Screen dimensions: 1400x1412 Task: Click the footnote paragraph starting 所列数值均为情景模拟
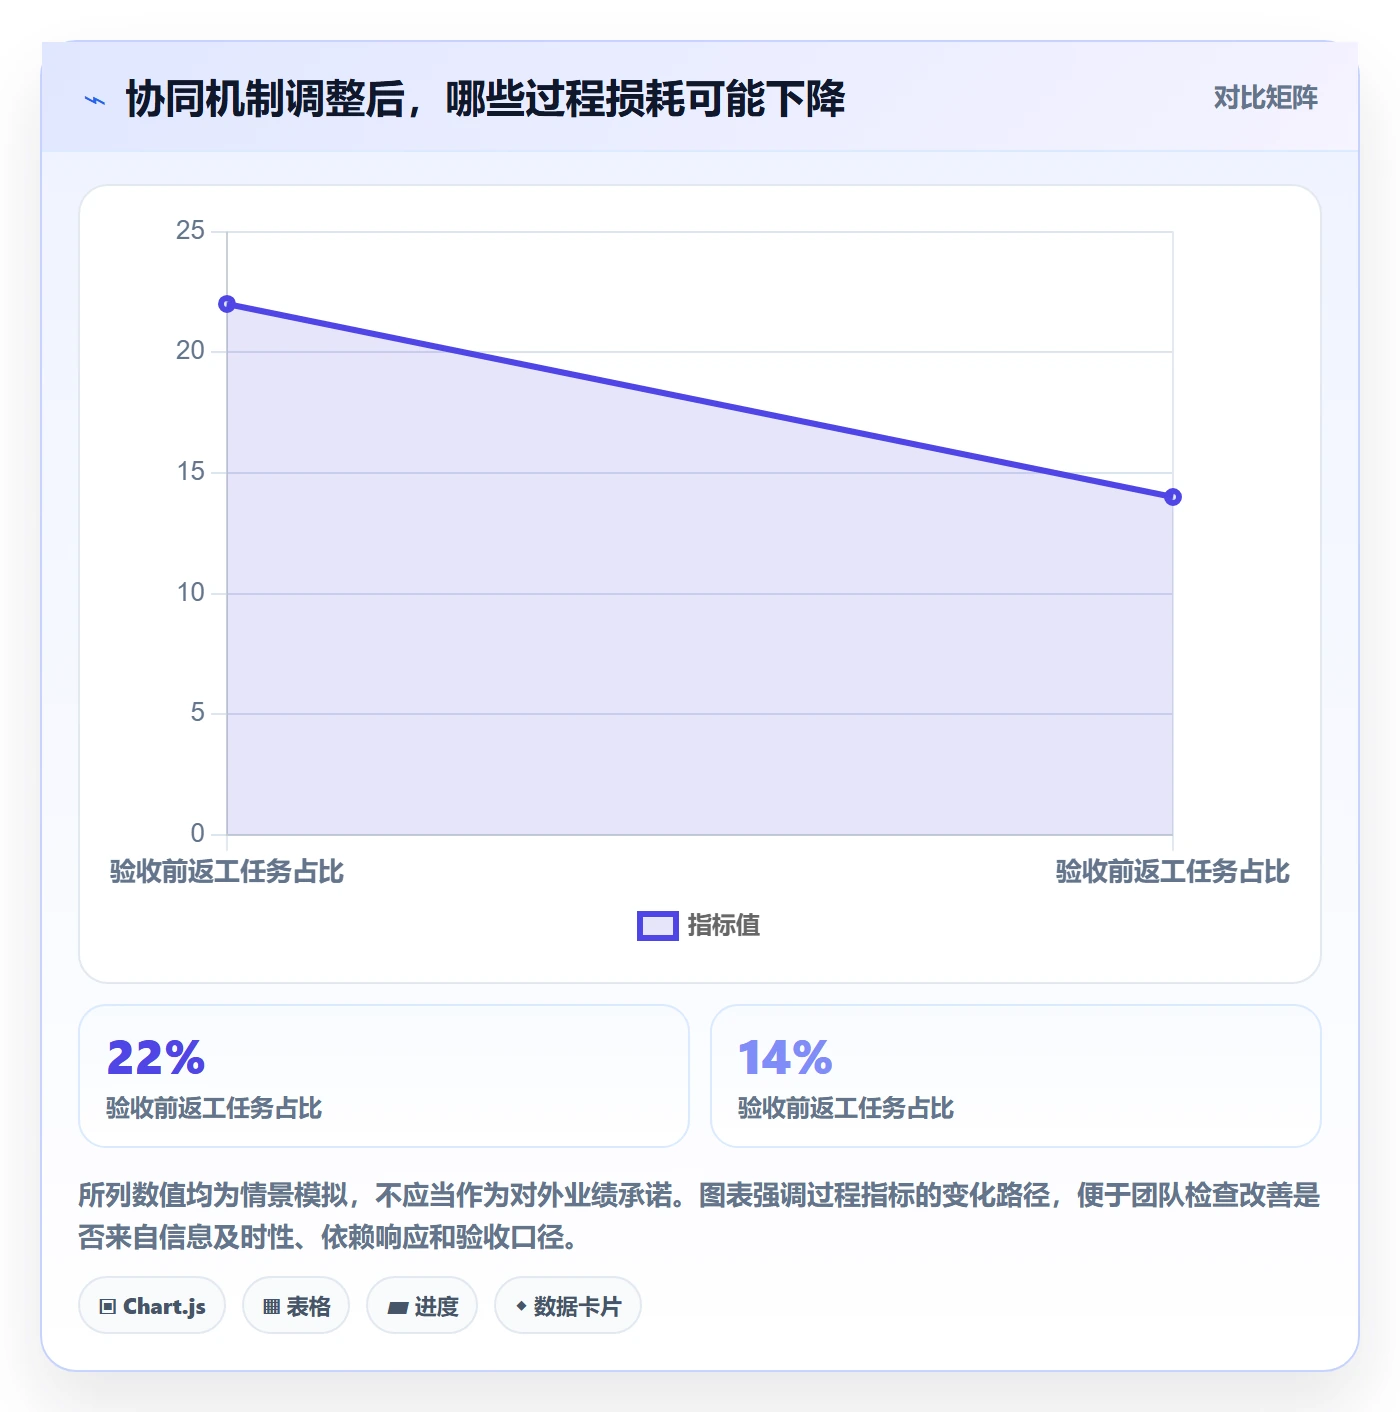(x=699, y=1216)
